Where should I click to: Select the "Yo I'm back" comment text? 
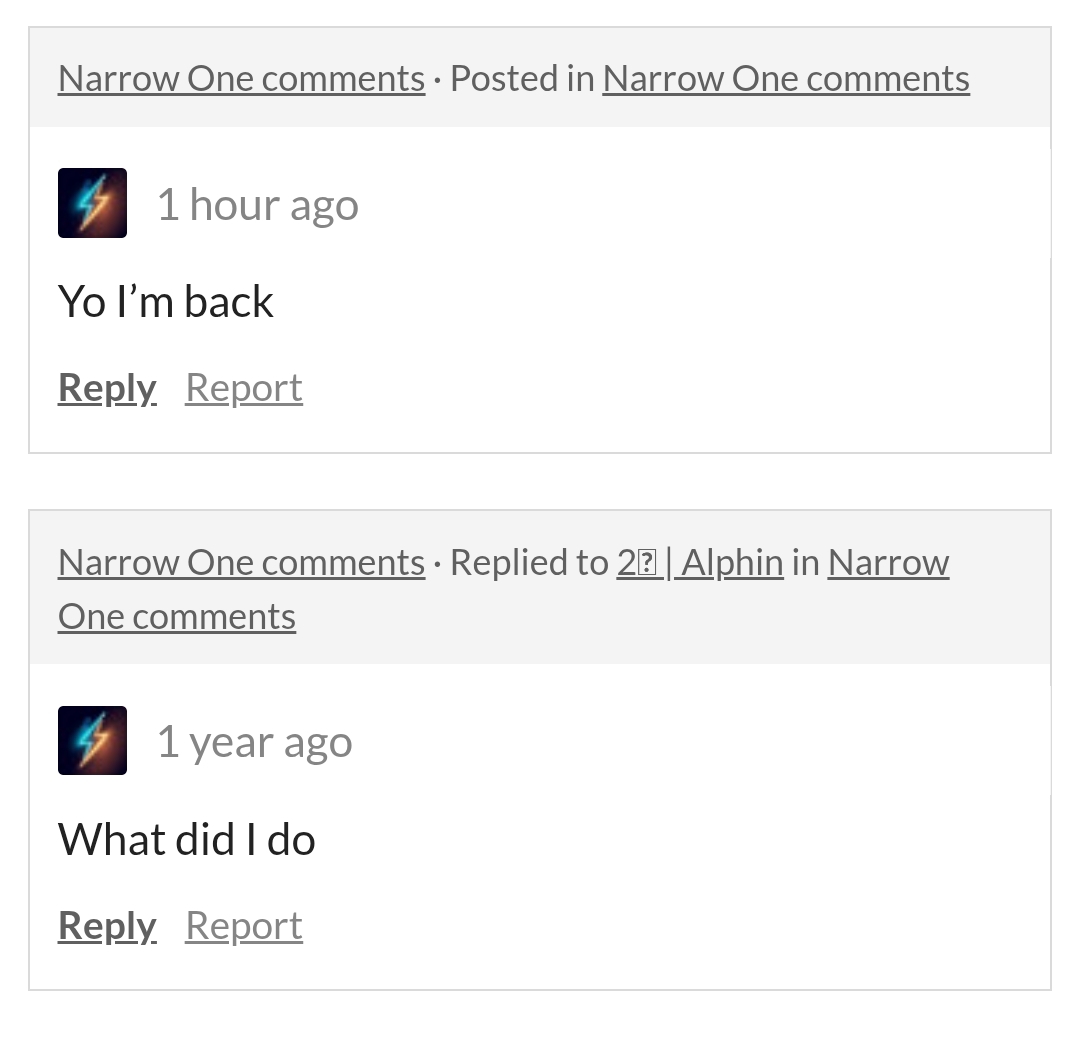(x=166, y=302)
